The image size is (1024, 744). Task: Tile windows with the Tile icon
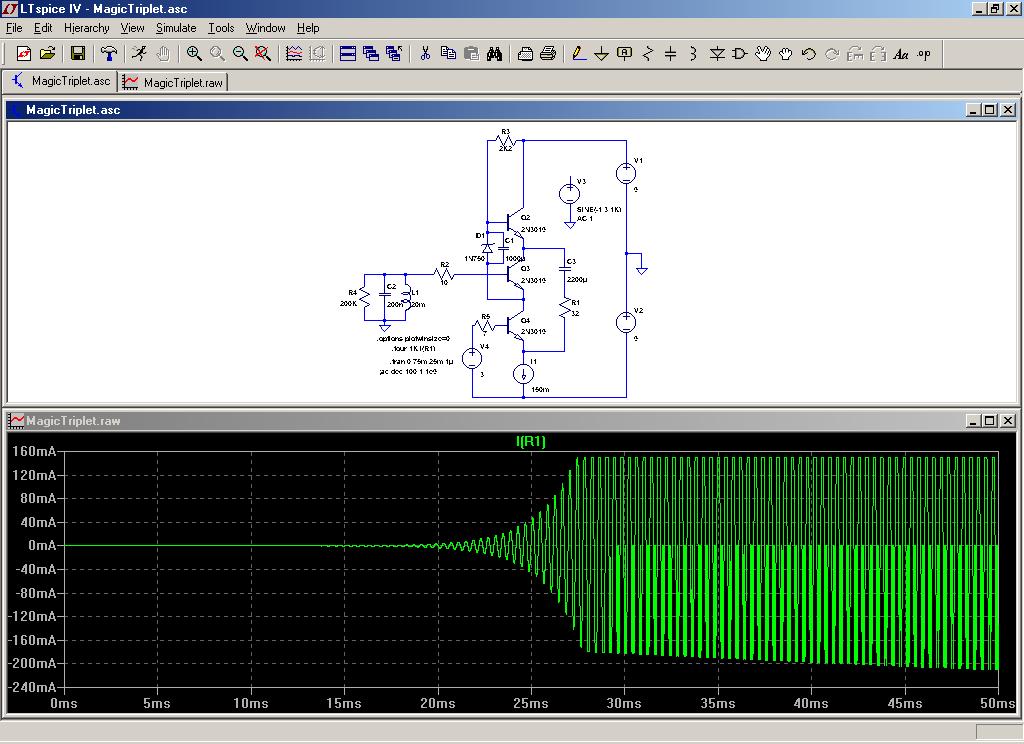[348, 54]
